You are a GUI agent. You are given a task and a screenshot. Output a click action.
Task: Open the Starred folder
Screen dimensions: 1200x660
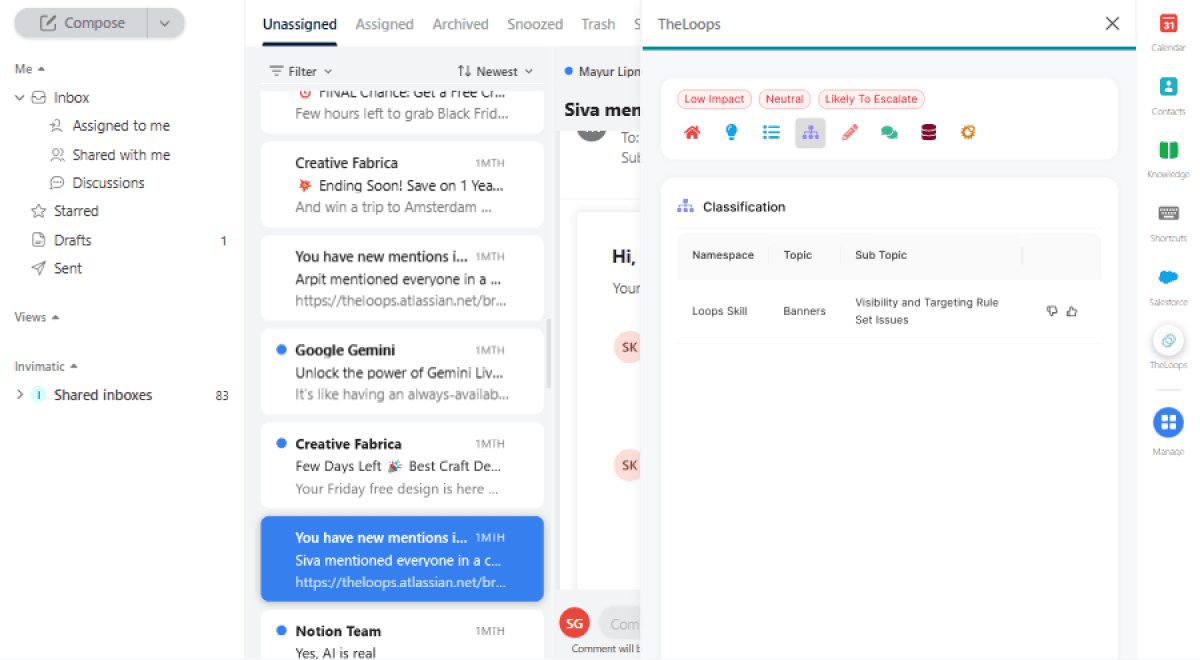[76, 211]
